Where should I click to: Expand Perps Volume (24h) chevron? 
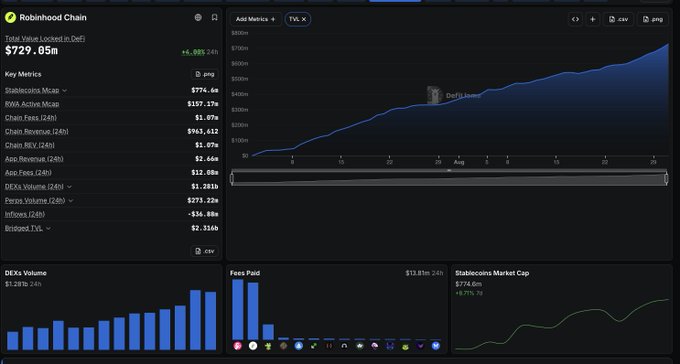[x=71, y=201]
